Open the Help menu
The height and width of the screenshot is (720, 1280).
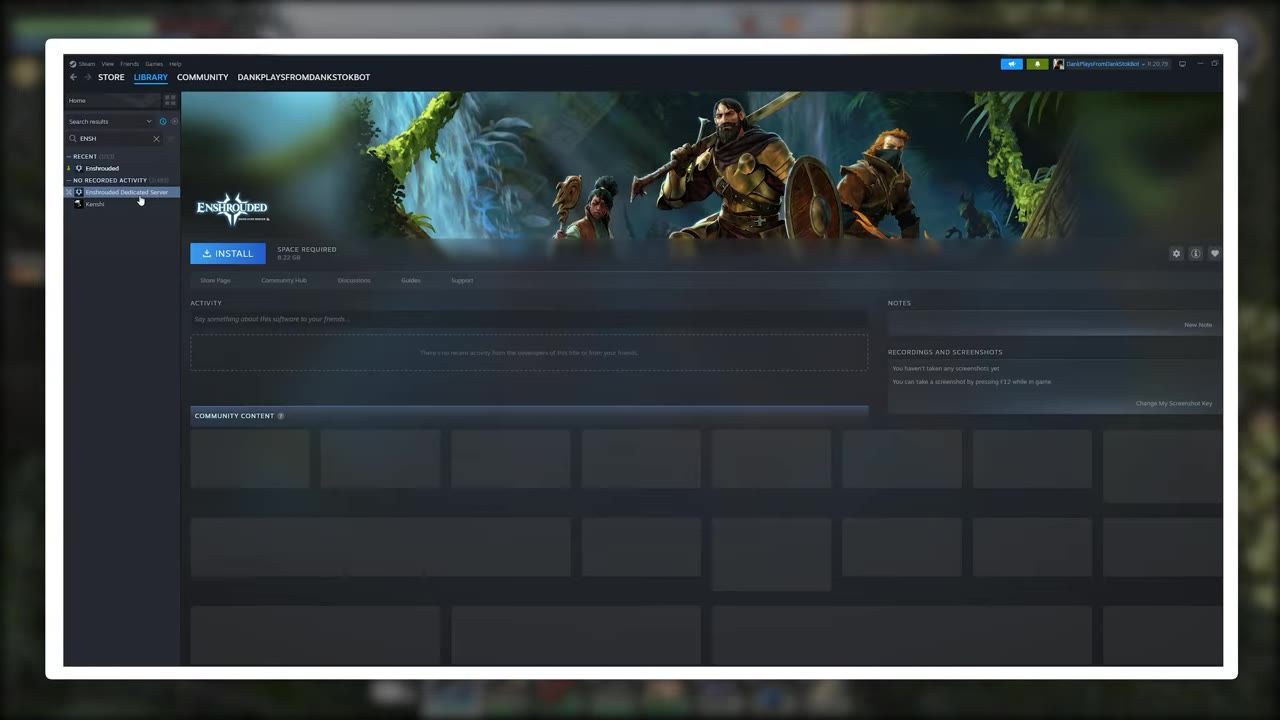tap(175, 64)
